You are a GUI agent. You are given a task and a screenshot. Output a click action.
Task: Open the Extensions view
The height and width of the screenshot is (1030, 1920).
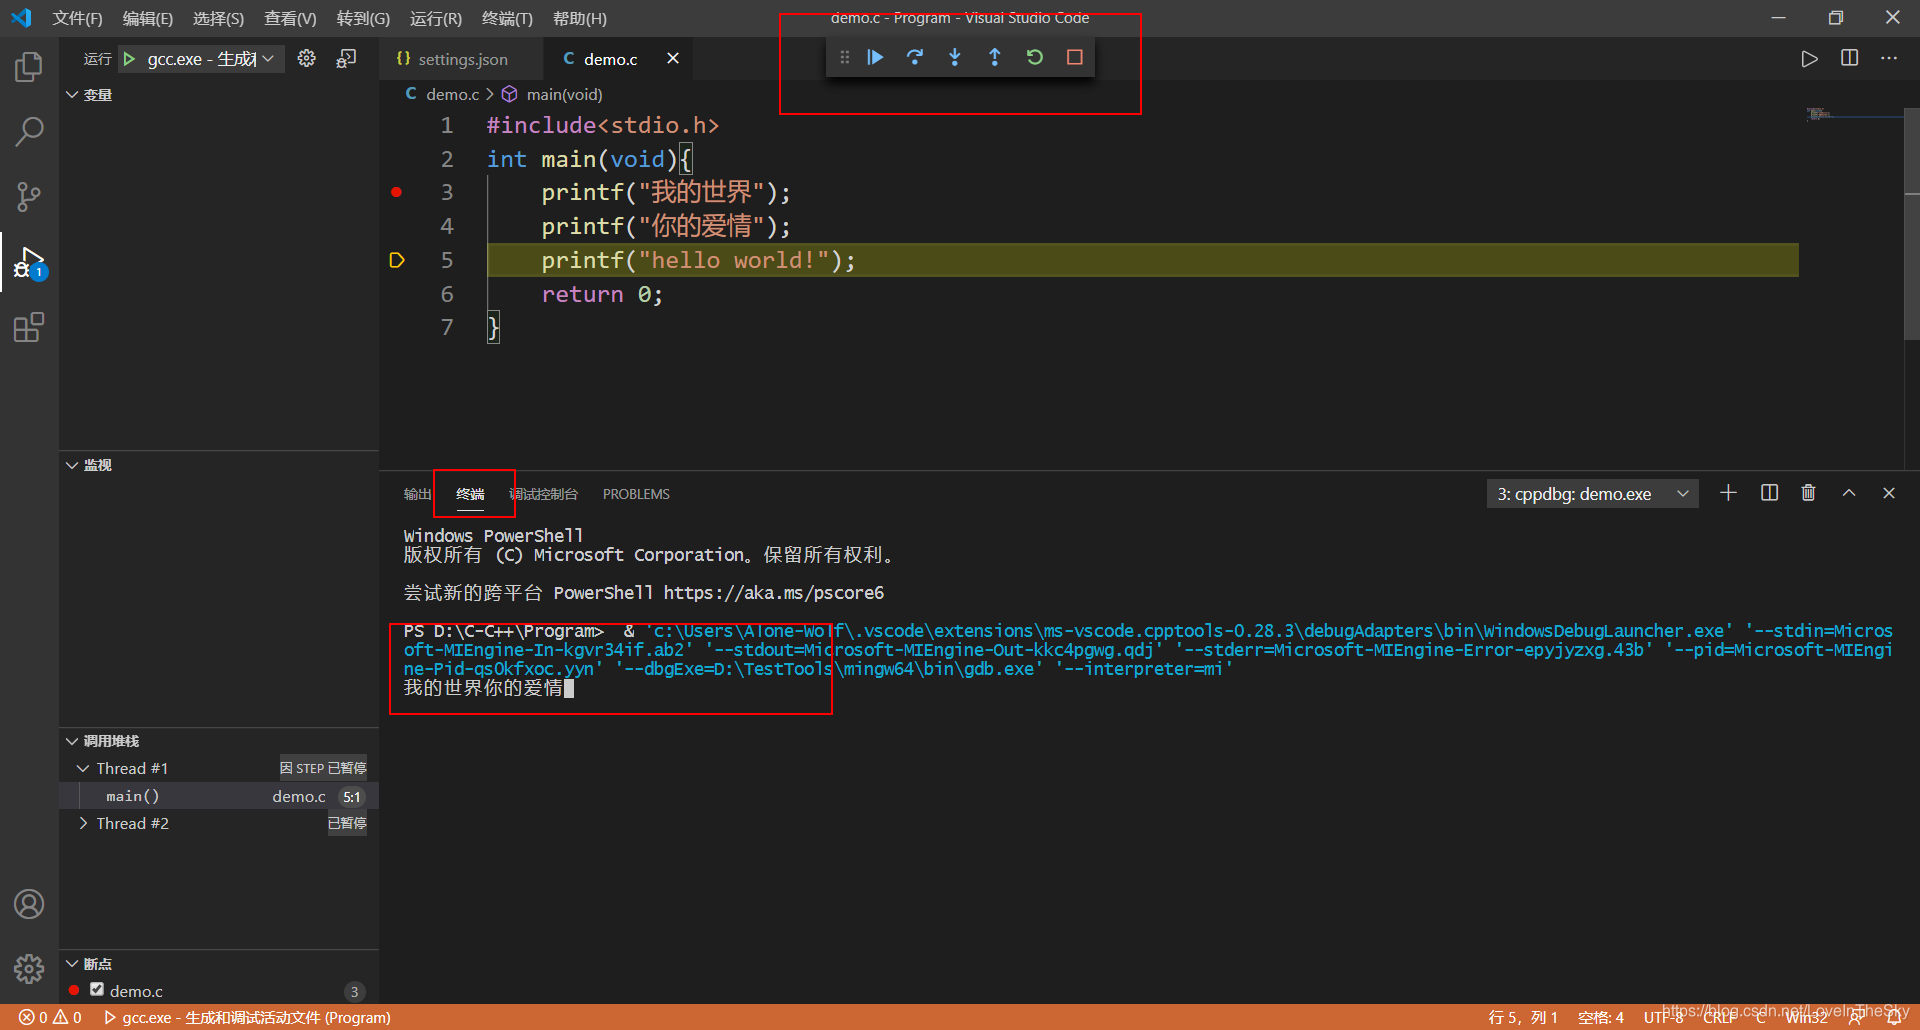(29, 327)
